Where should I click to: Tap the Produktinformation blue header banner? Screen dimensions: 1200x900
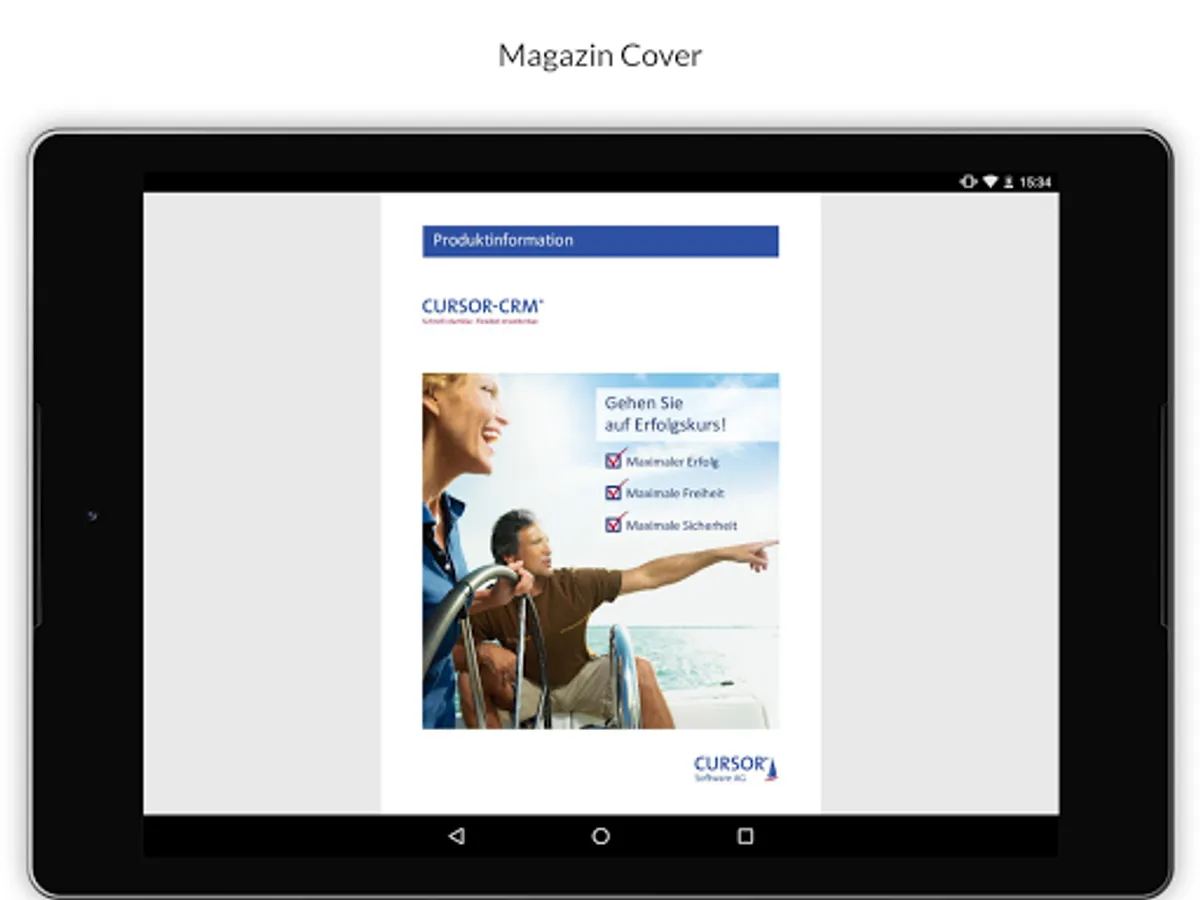coord(600,241)
